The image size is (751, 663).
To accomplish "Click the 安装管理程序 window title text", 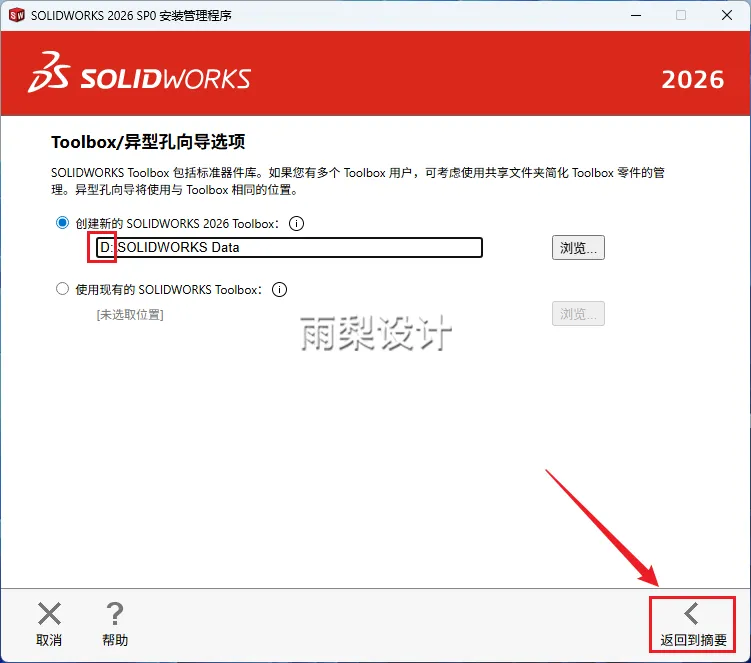I will 195,16.
